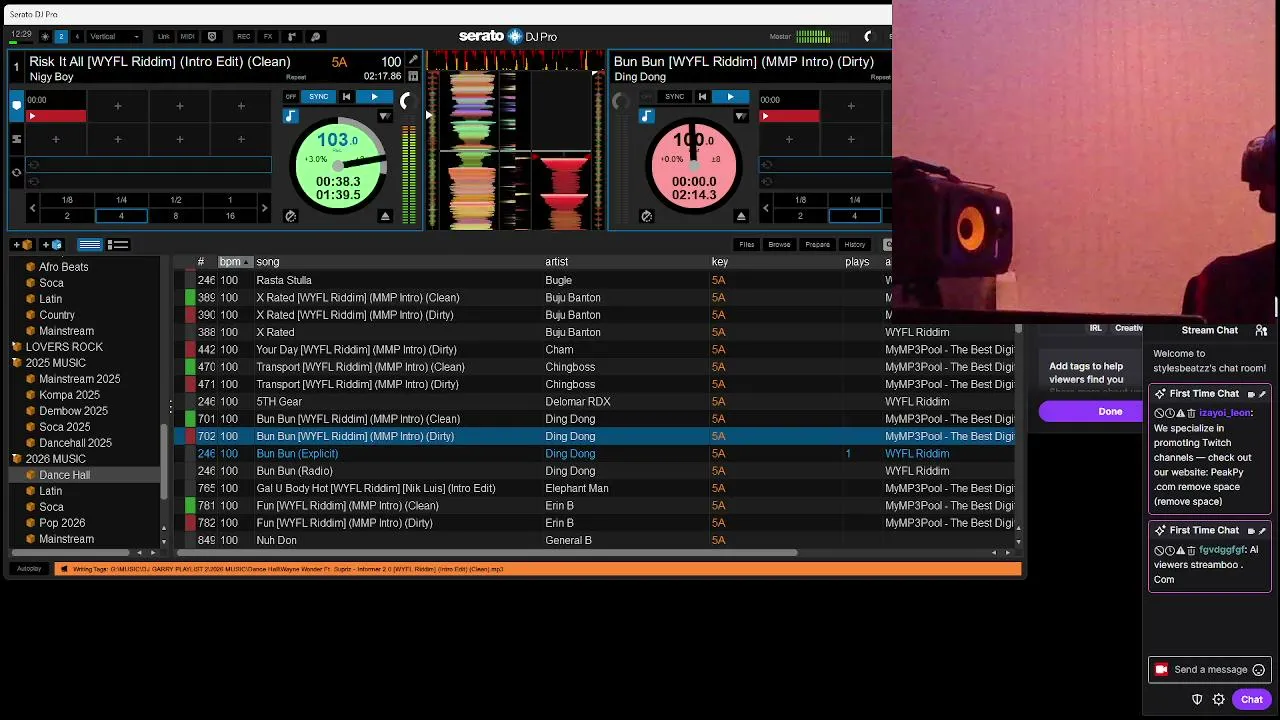The width and height of the screenshot is (1280, 720).
Task: Toggle the Autoplay button
Action: coord(29,569)
